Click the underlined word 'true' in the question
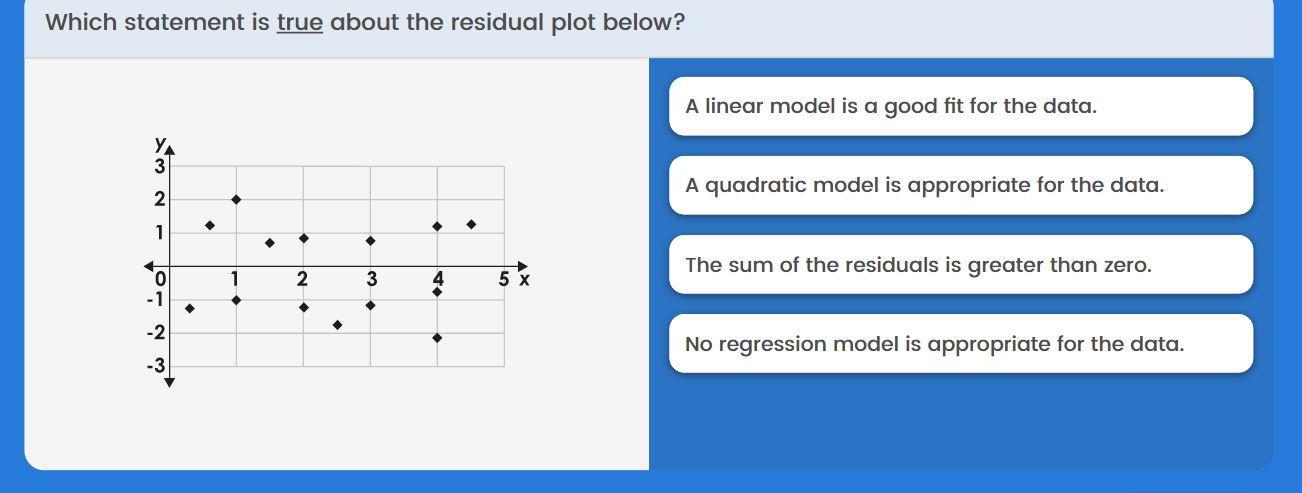 (x=299, y=22)
